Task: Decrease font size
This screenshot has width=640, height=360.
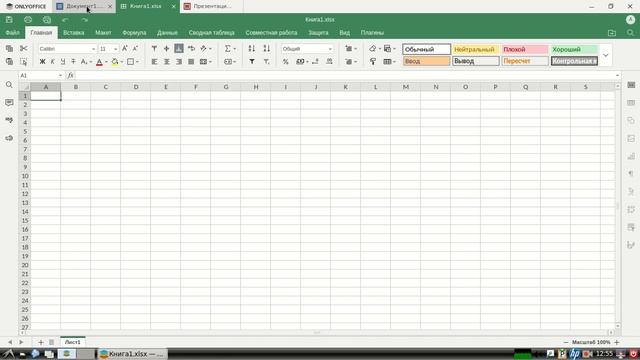Action: 135,49
